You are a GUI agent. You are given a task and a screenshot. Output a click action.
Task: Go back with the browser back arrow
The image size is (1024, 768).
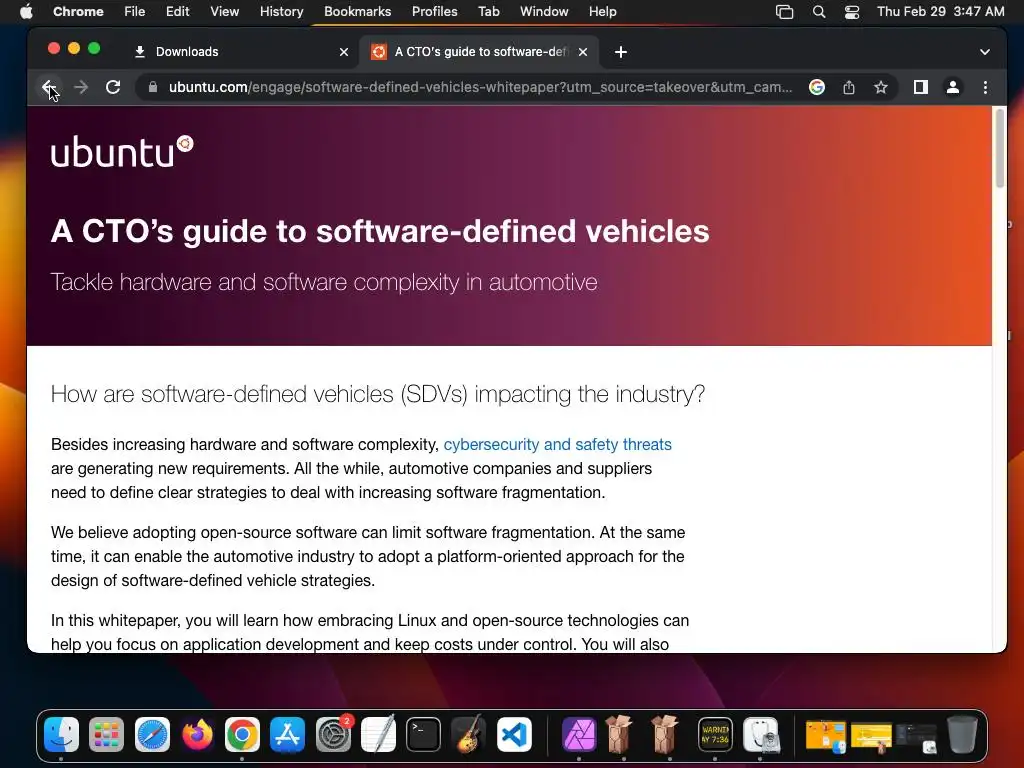coord(48,87)
